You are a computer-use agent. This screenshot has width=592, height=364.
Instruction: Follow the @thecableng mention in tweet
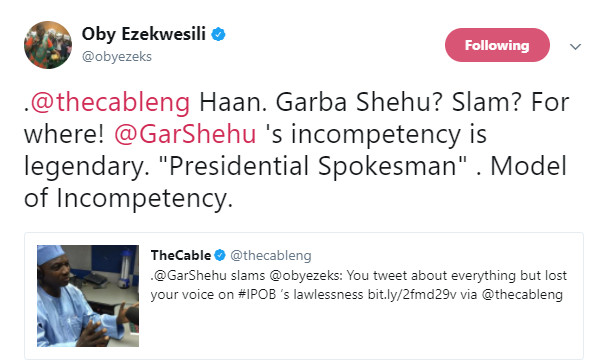click(x=110, y=102)
